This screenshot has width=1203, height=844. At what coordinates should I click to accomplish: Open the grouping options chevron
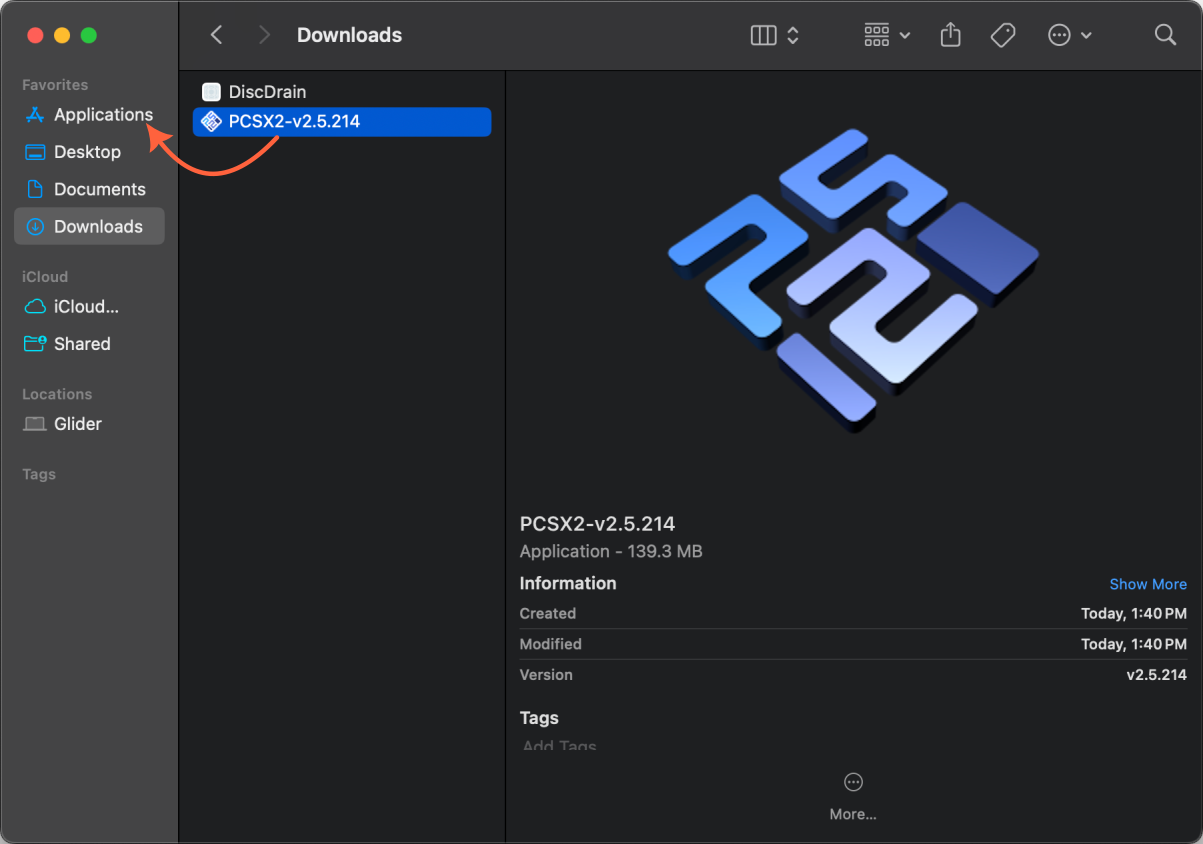906,35
